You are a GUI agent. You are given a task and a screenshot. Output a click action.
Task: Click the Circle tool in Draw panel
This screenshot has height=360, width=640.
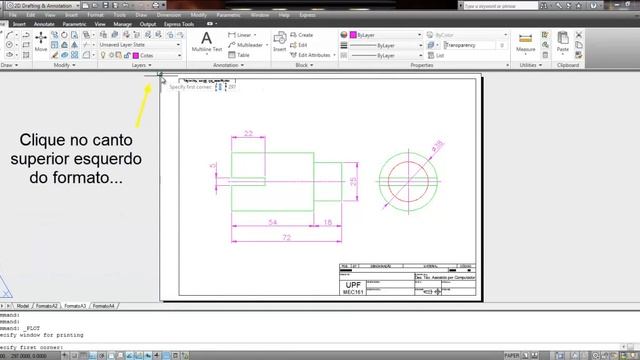click(x=9, y=45)
